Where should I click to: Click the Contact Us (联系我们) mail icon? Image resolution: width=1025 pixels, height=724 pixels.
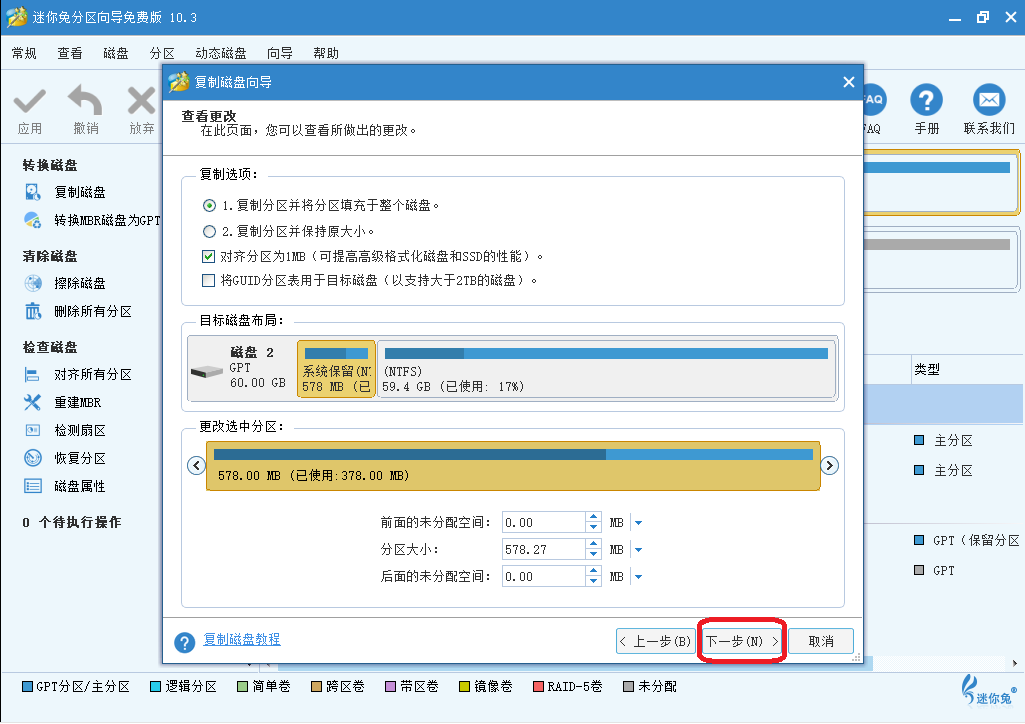point(989,100)
